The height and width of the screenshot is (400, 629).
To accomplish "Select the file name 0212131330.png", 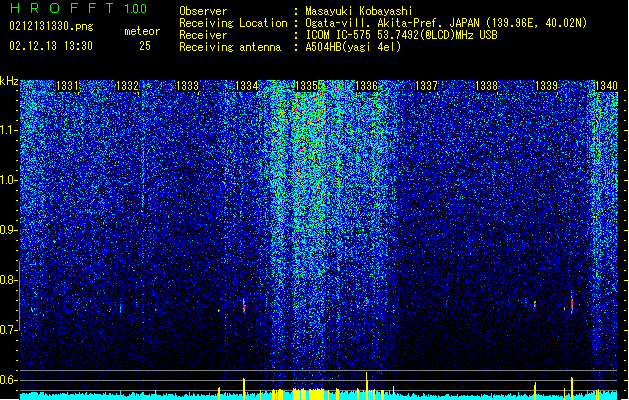I will coord(51,26).
